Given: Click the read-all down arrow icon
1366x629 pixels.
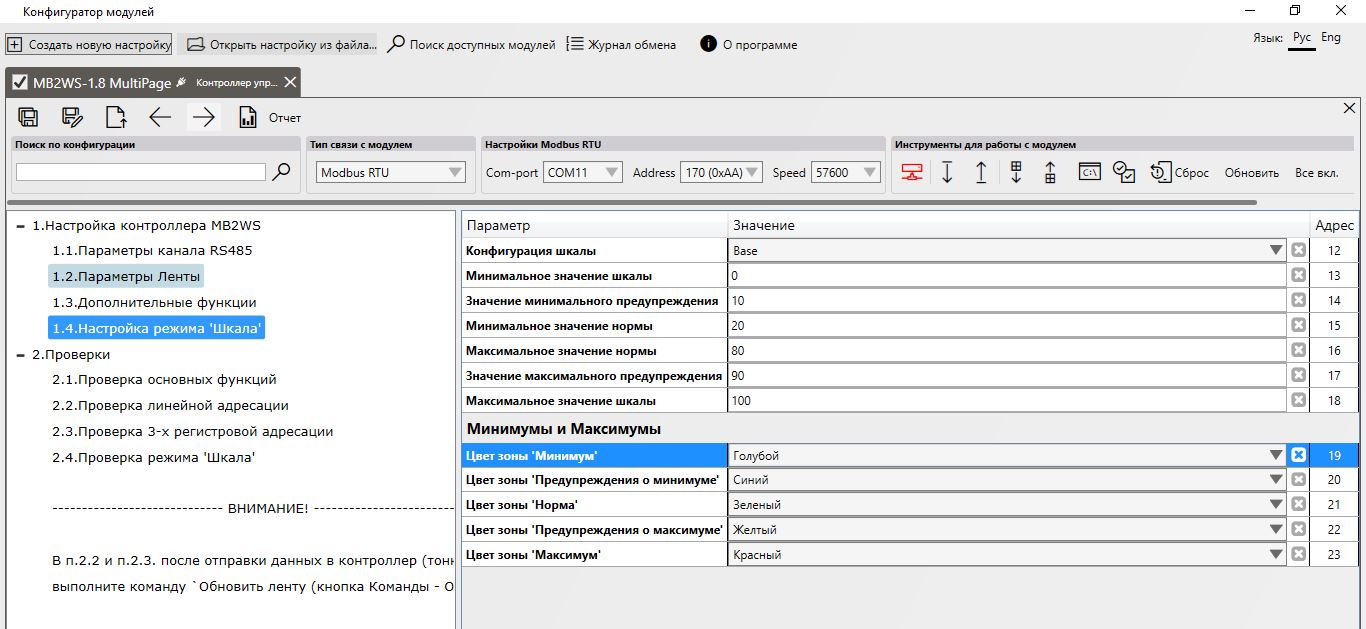Looking at the screenshot, I should coord(947,172).
